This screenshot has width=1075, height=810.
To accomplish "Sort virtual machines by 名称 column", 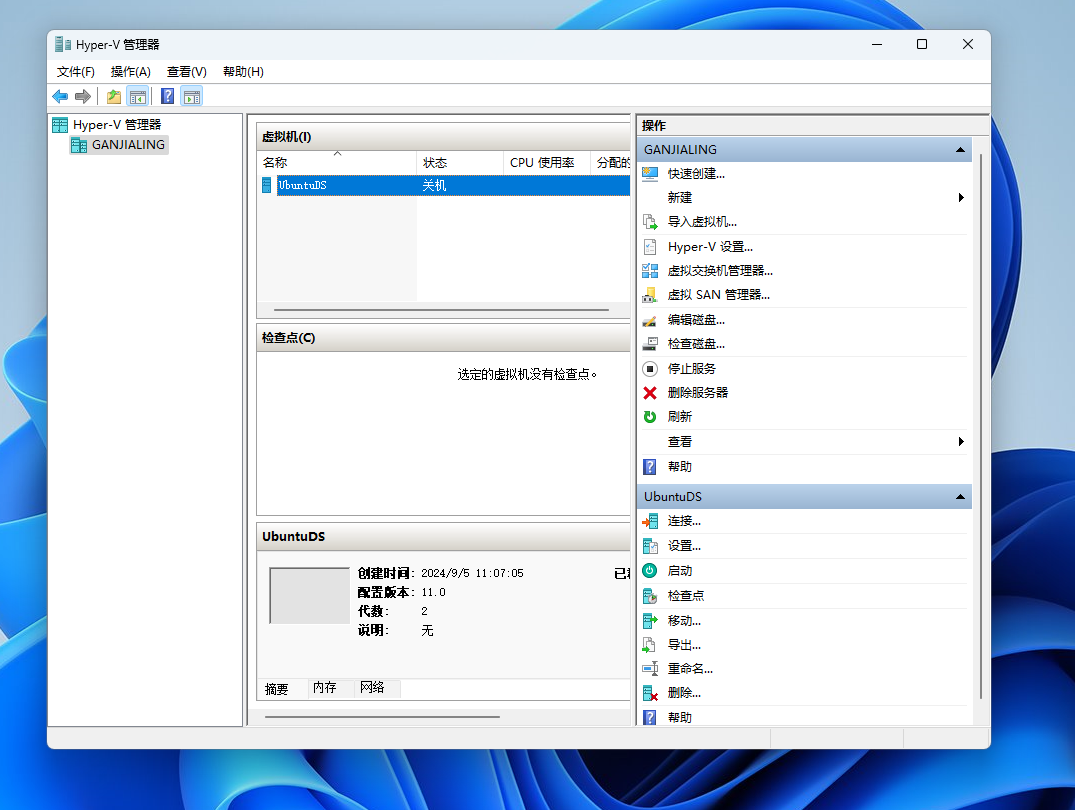I will pos(337,163).
